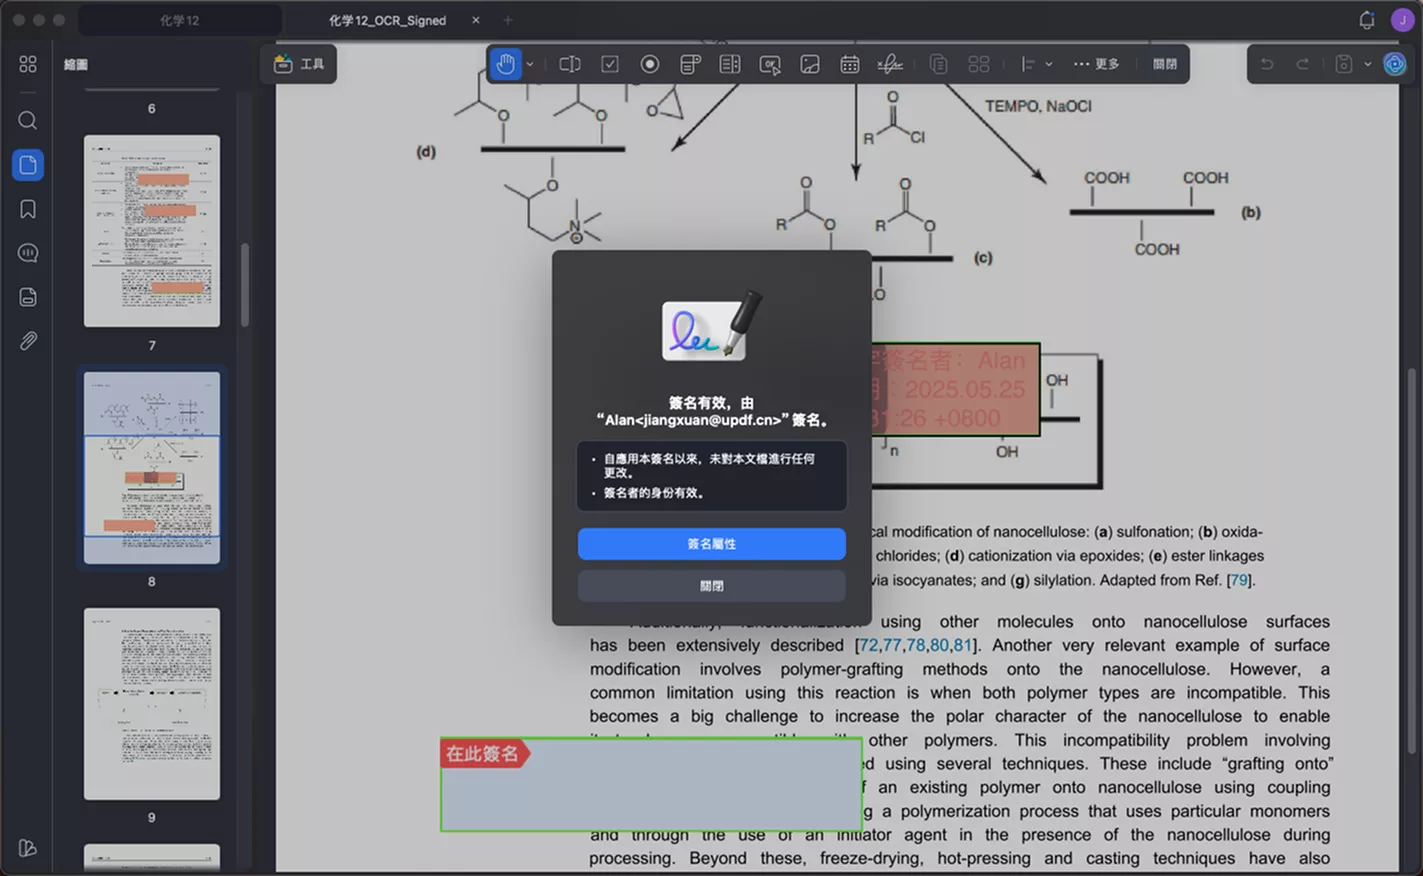Screen dimensions: 1423x876
Task: Expand the hand tool dropdown arrow
Action: coord(530,64)
